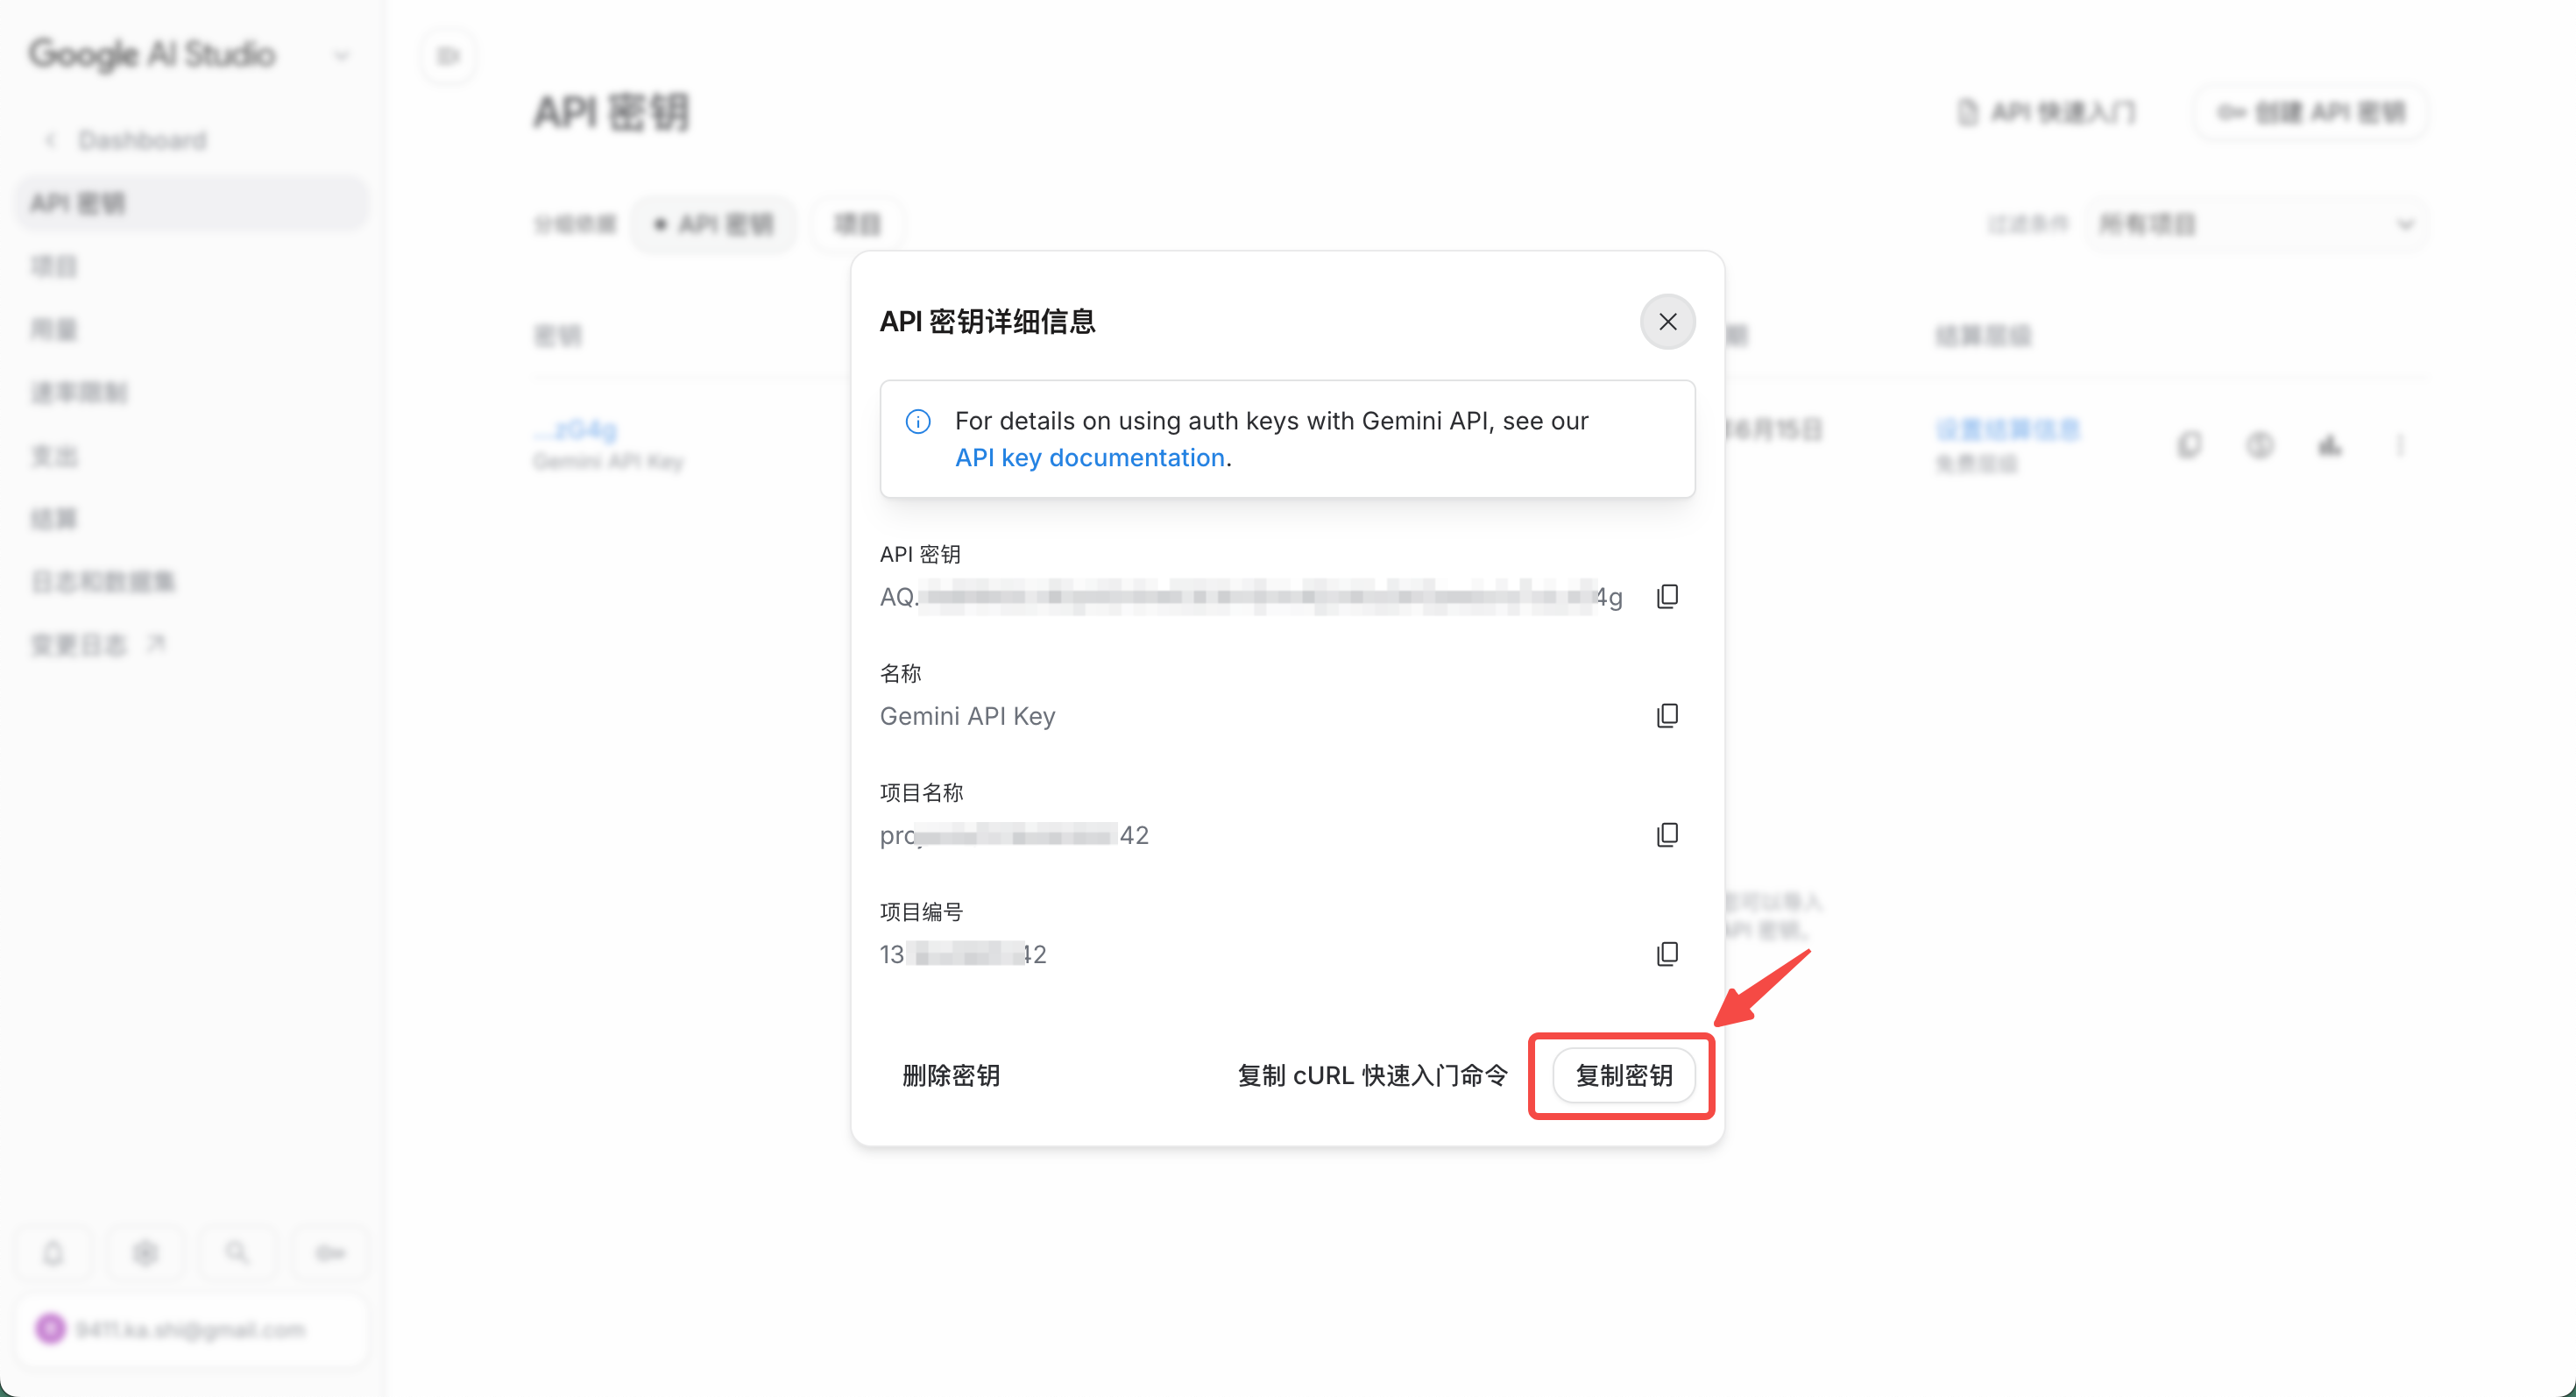Open the API key documentation link

click(x=1090, y=458)
